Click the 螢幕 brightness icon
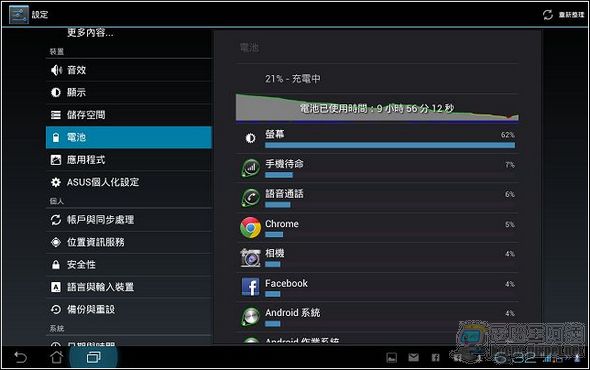 (x=251, y=139)
